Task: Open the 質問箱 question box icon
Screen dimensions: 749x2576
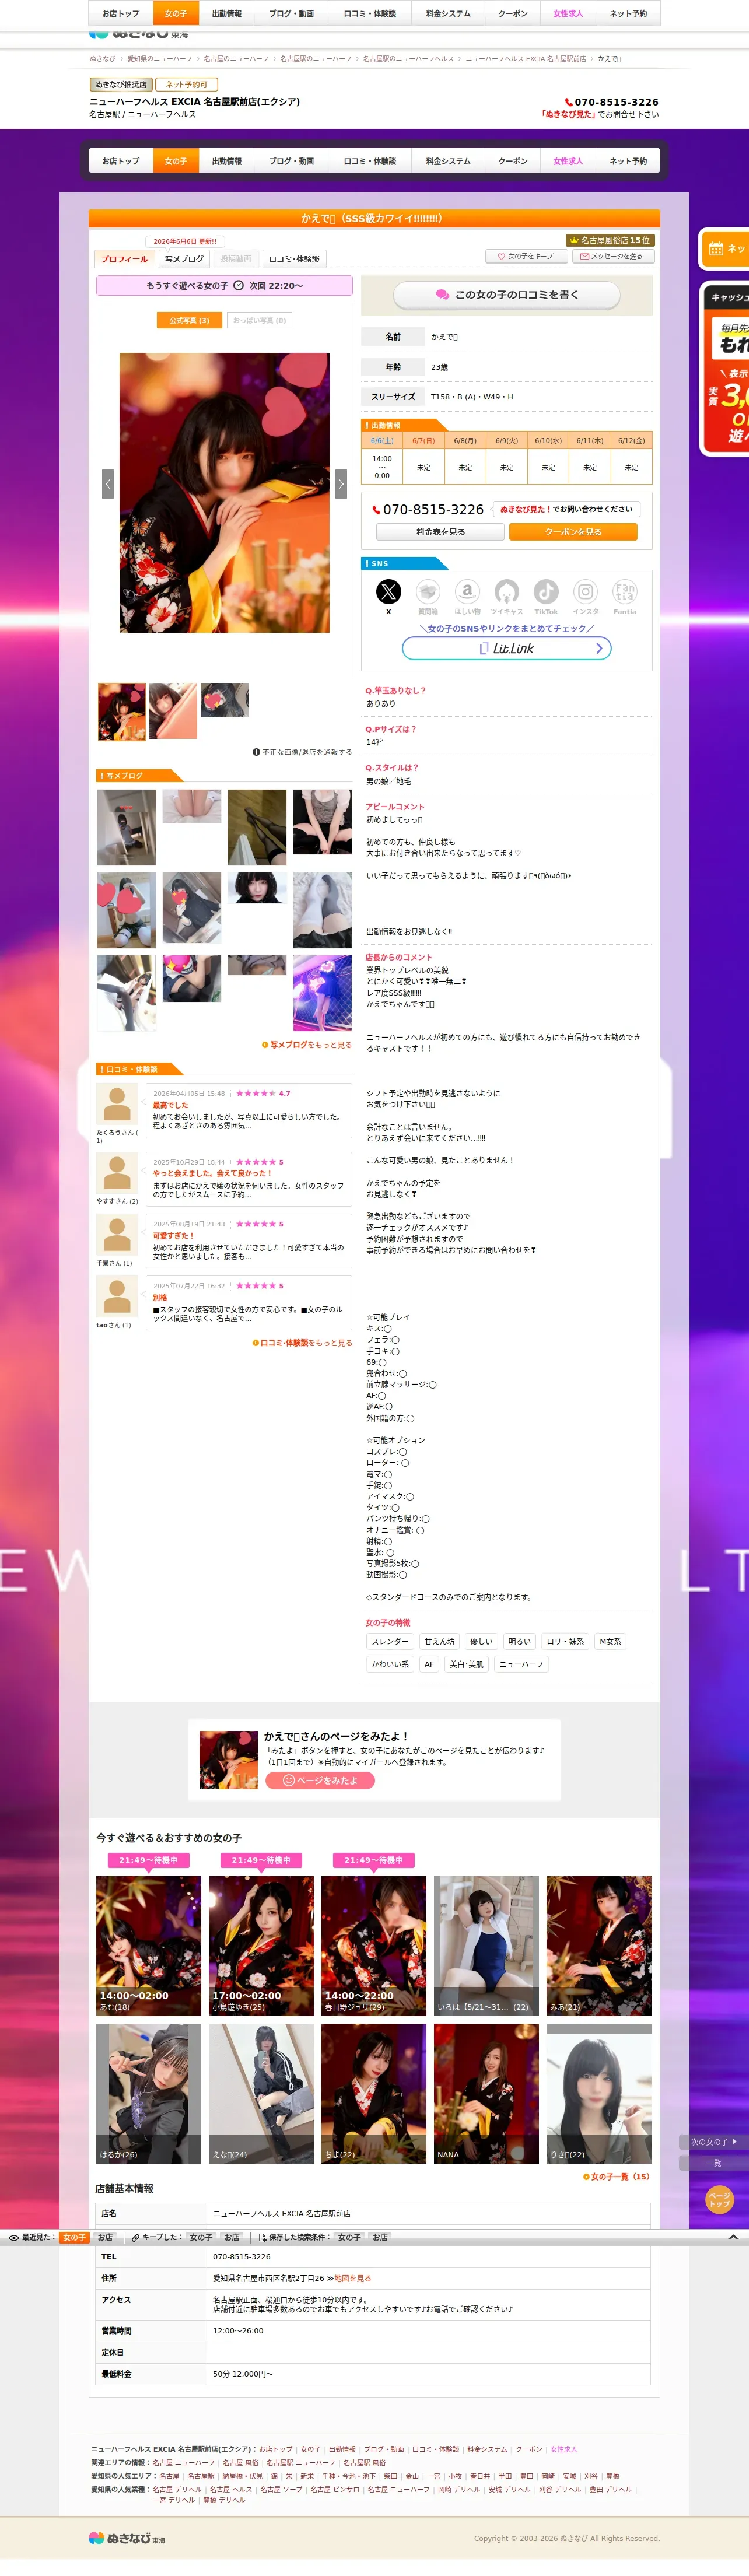Action: pyautogui.click(x=428, y=591)
